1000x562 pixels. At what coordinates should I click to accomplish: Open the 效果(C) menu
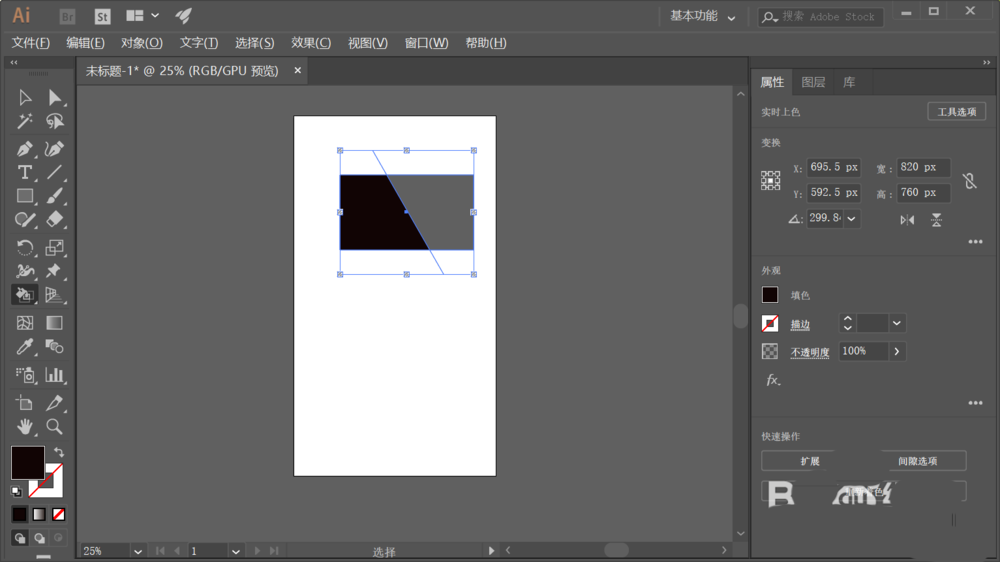point(311,43)
